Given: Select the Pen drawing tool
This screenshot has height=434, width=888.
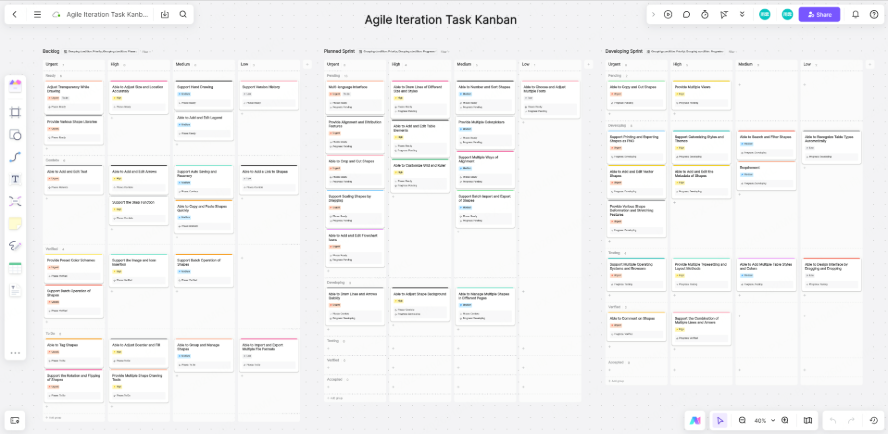Looking at the screenshot, I should point(15,246).
